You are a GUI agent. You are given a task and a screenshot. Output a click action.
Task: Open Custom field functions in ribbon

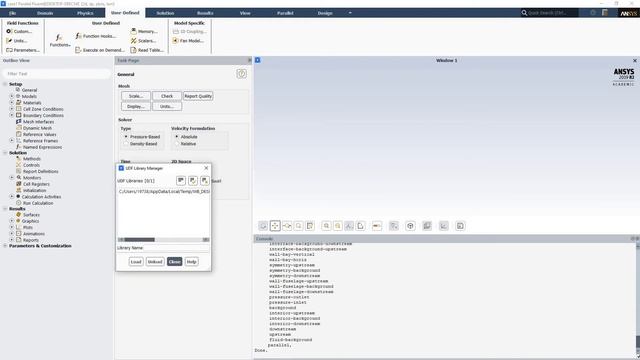pyautogui.click(x=19, y=31)
